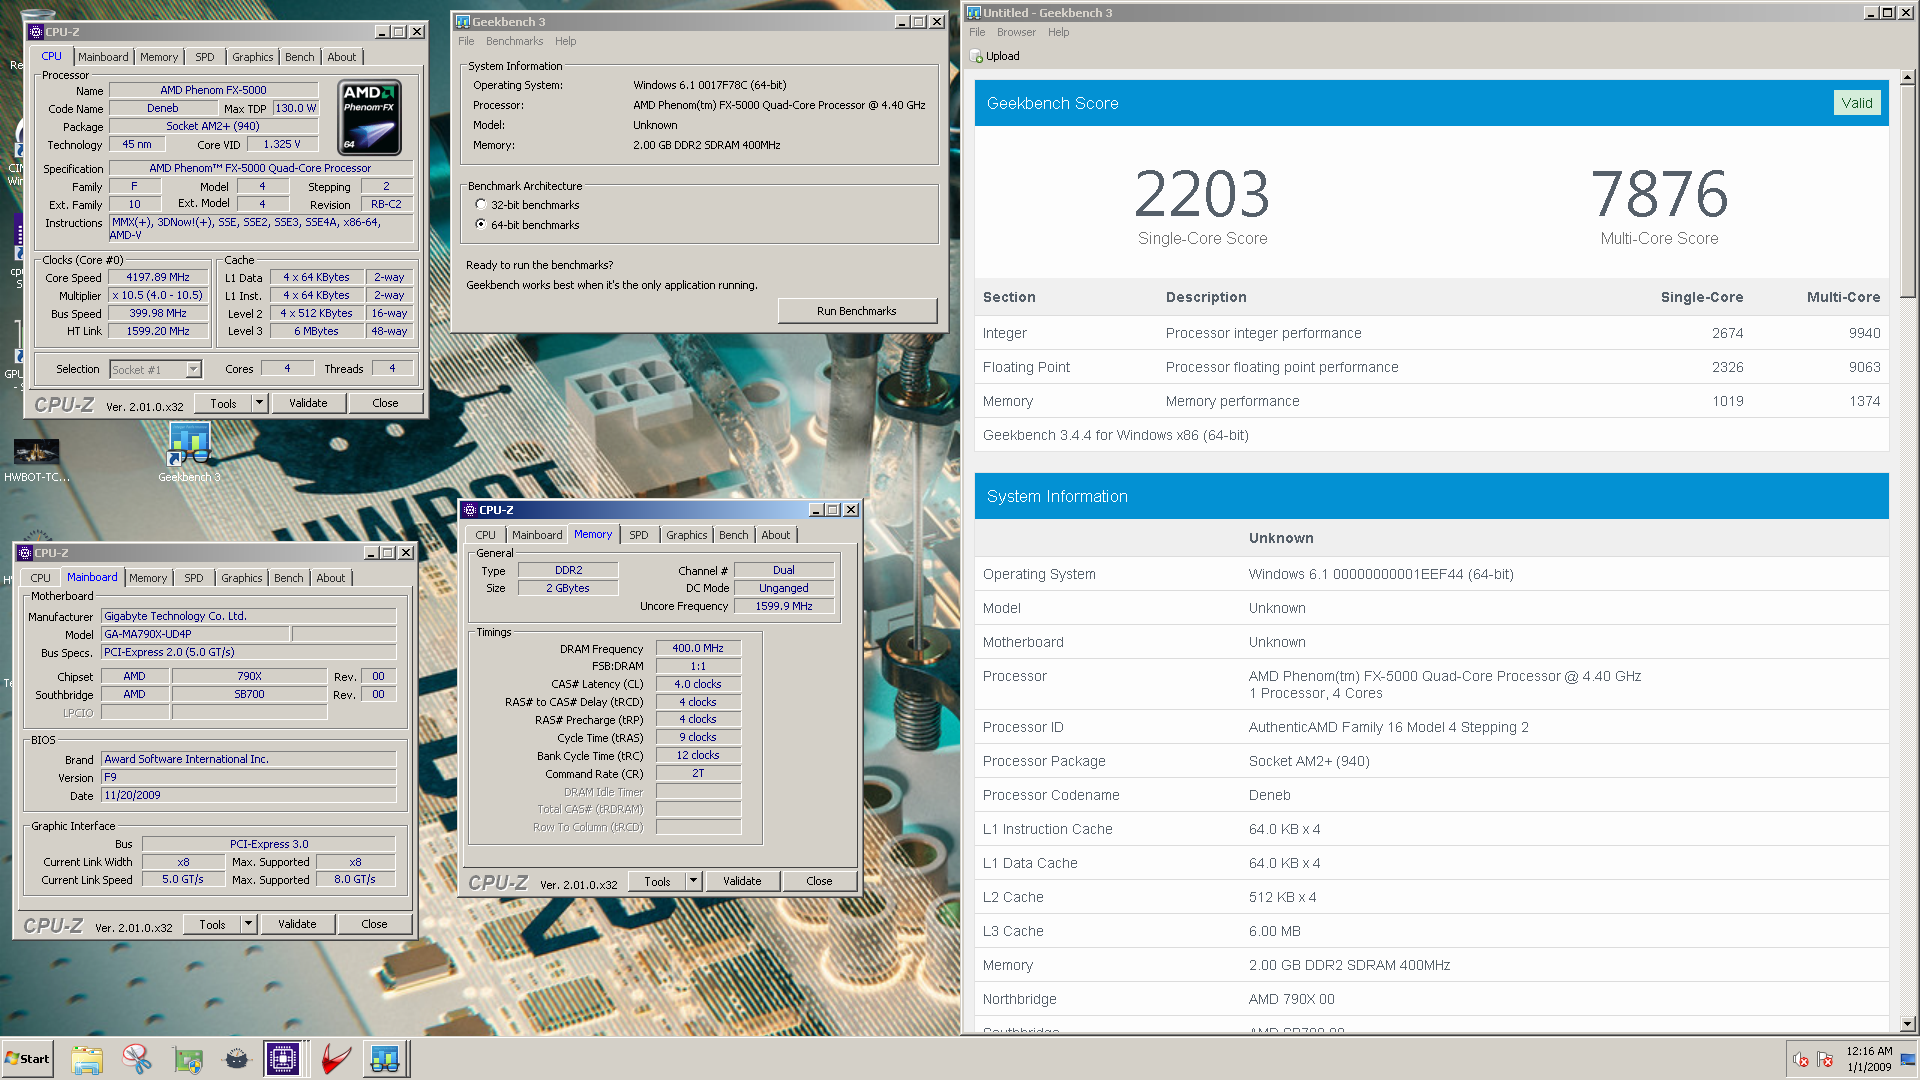Open the Action Center flag tray icon
The image size is (1920, 1080).
tap(1825, 1059)
